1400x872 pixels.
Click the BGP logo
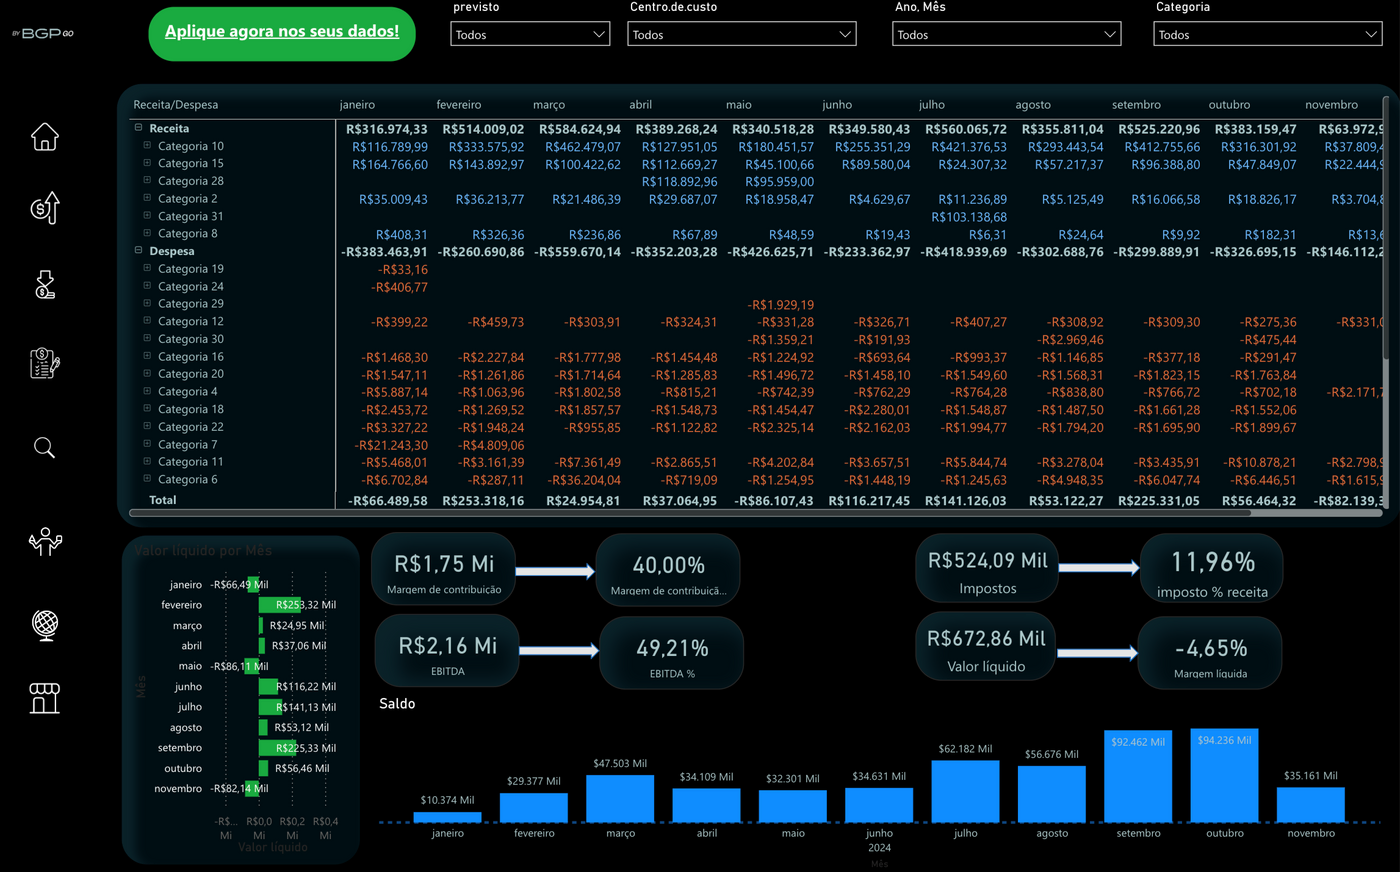tap(43, 33)
